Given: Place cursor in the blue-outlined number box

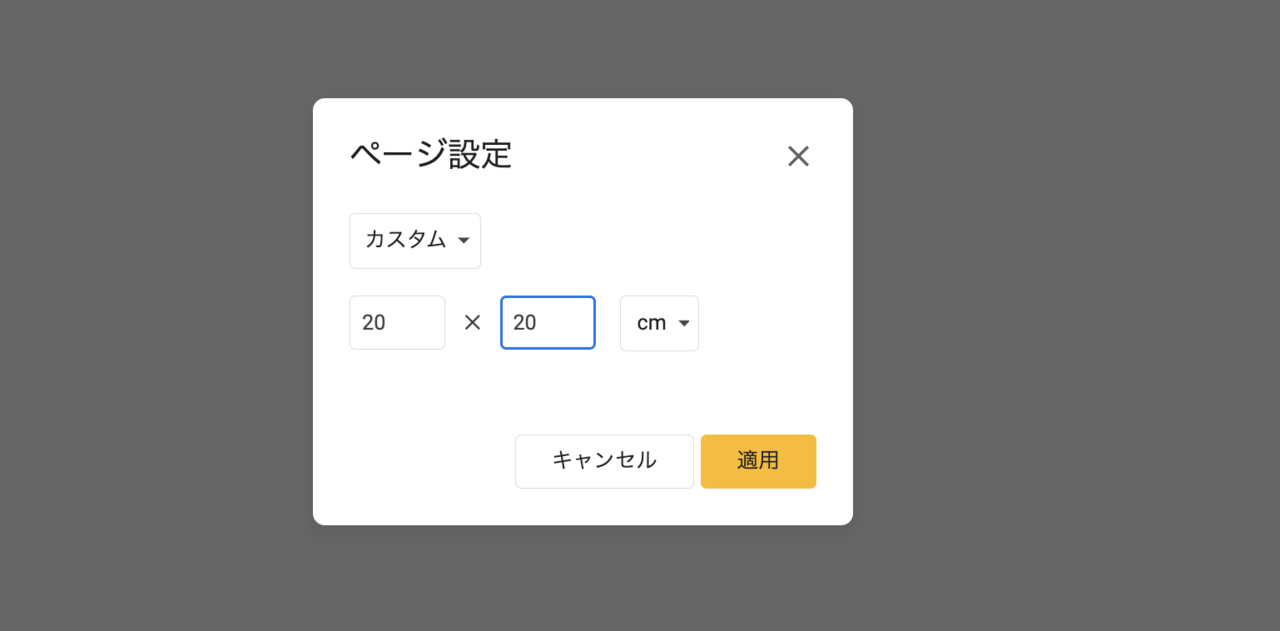Looking at the screenshot, I should click(x=548, y=323).
